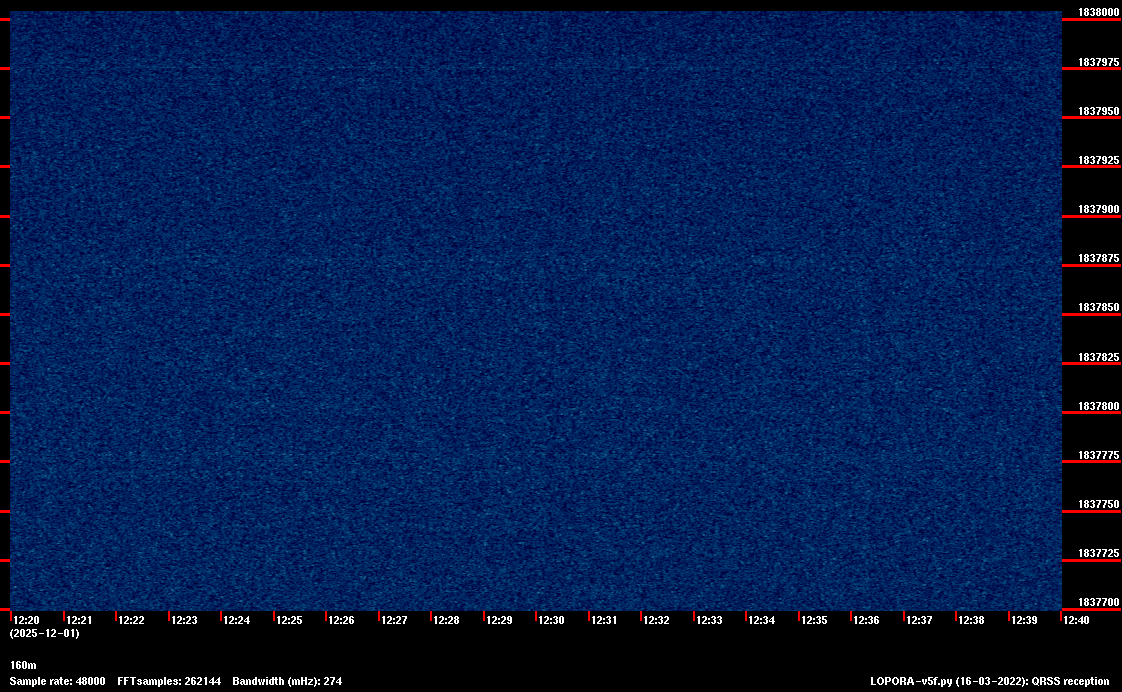Click the 12:20 time label
The height and width of the screenshot is (692, 1122).
26,620
